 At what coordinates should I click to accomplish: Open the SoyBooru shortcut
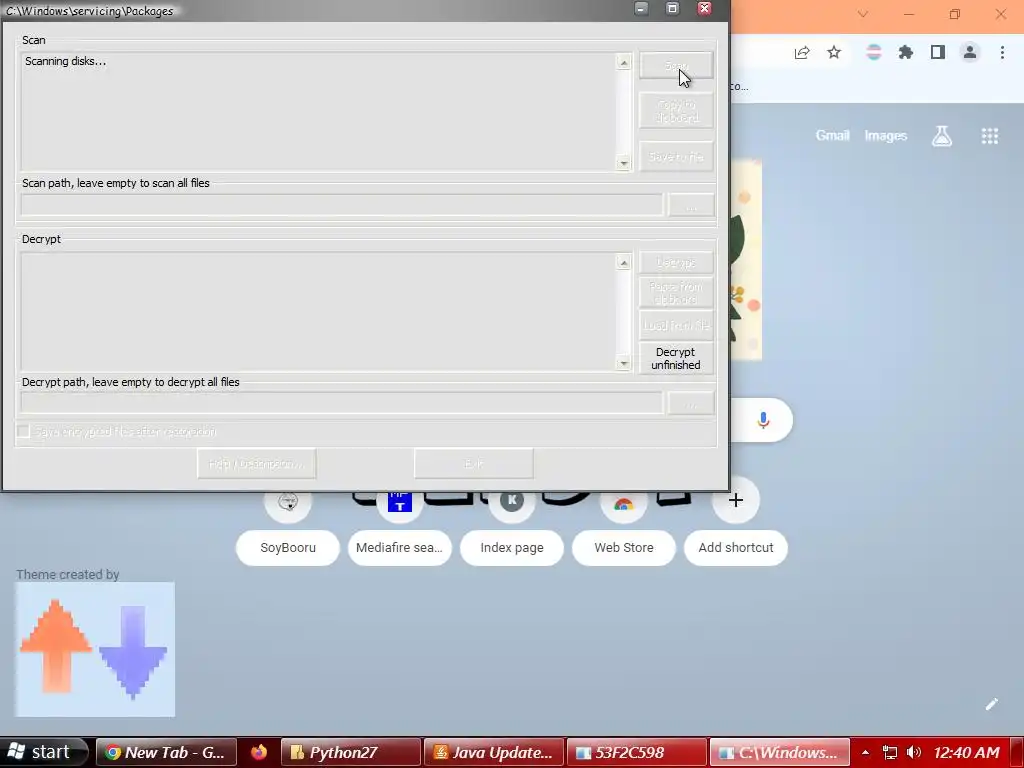288,548
